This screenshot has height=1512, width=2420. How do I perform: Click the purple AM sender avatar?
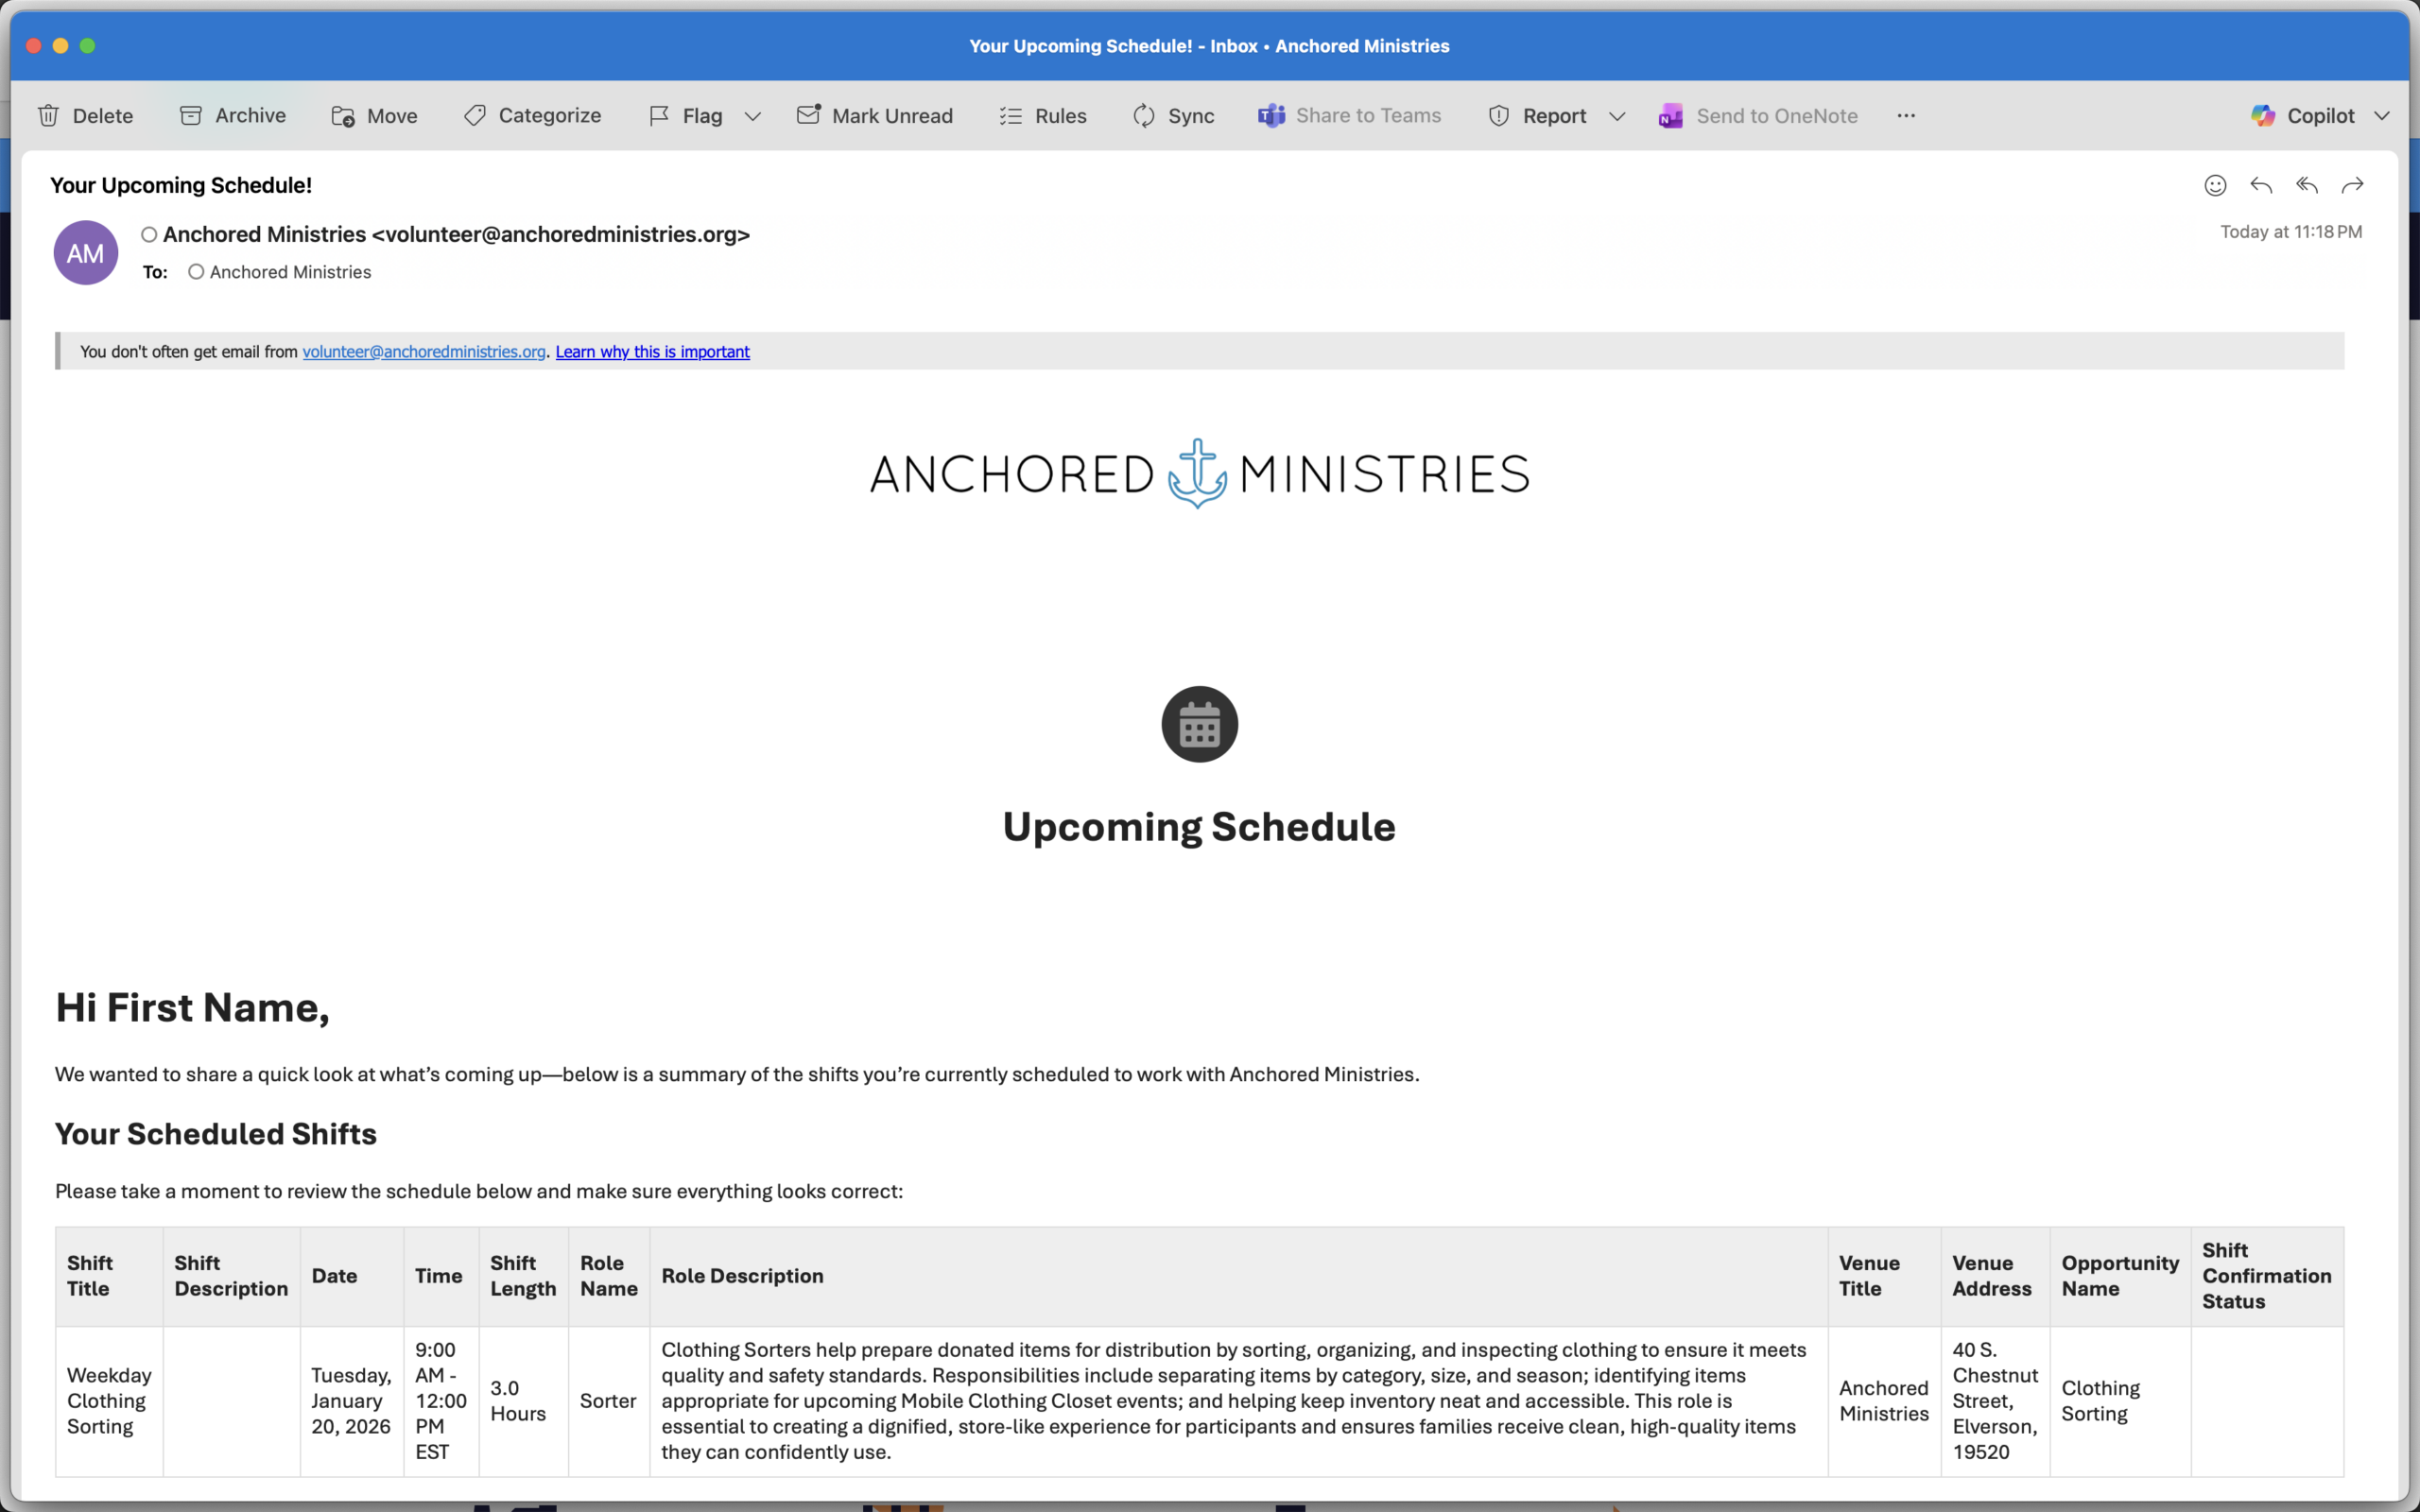(86, 253)
